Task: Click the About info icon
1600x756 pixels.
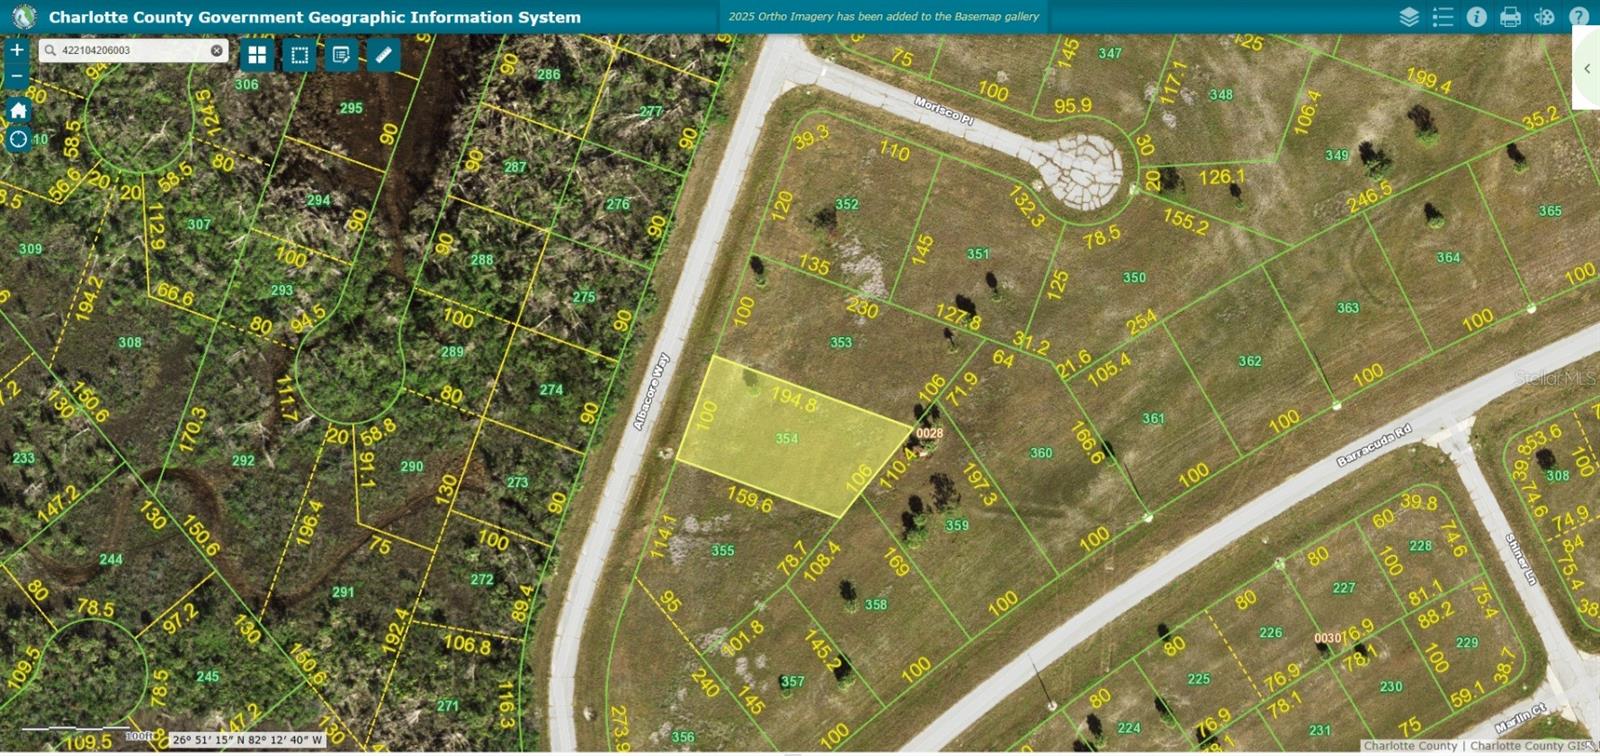Action: click(1477, 17)
